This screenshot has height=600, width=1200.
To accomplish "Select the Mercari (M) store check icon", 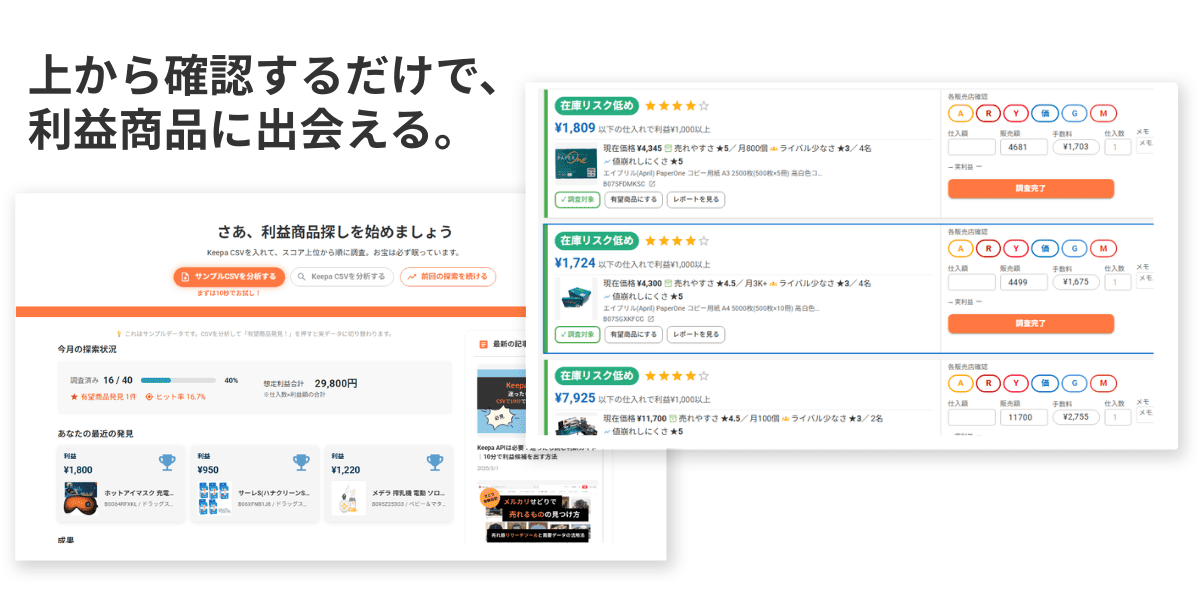I will [x=1104, y=112].
